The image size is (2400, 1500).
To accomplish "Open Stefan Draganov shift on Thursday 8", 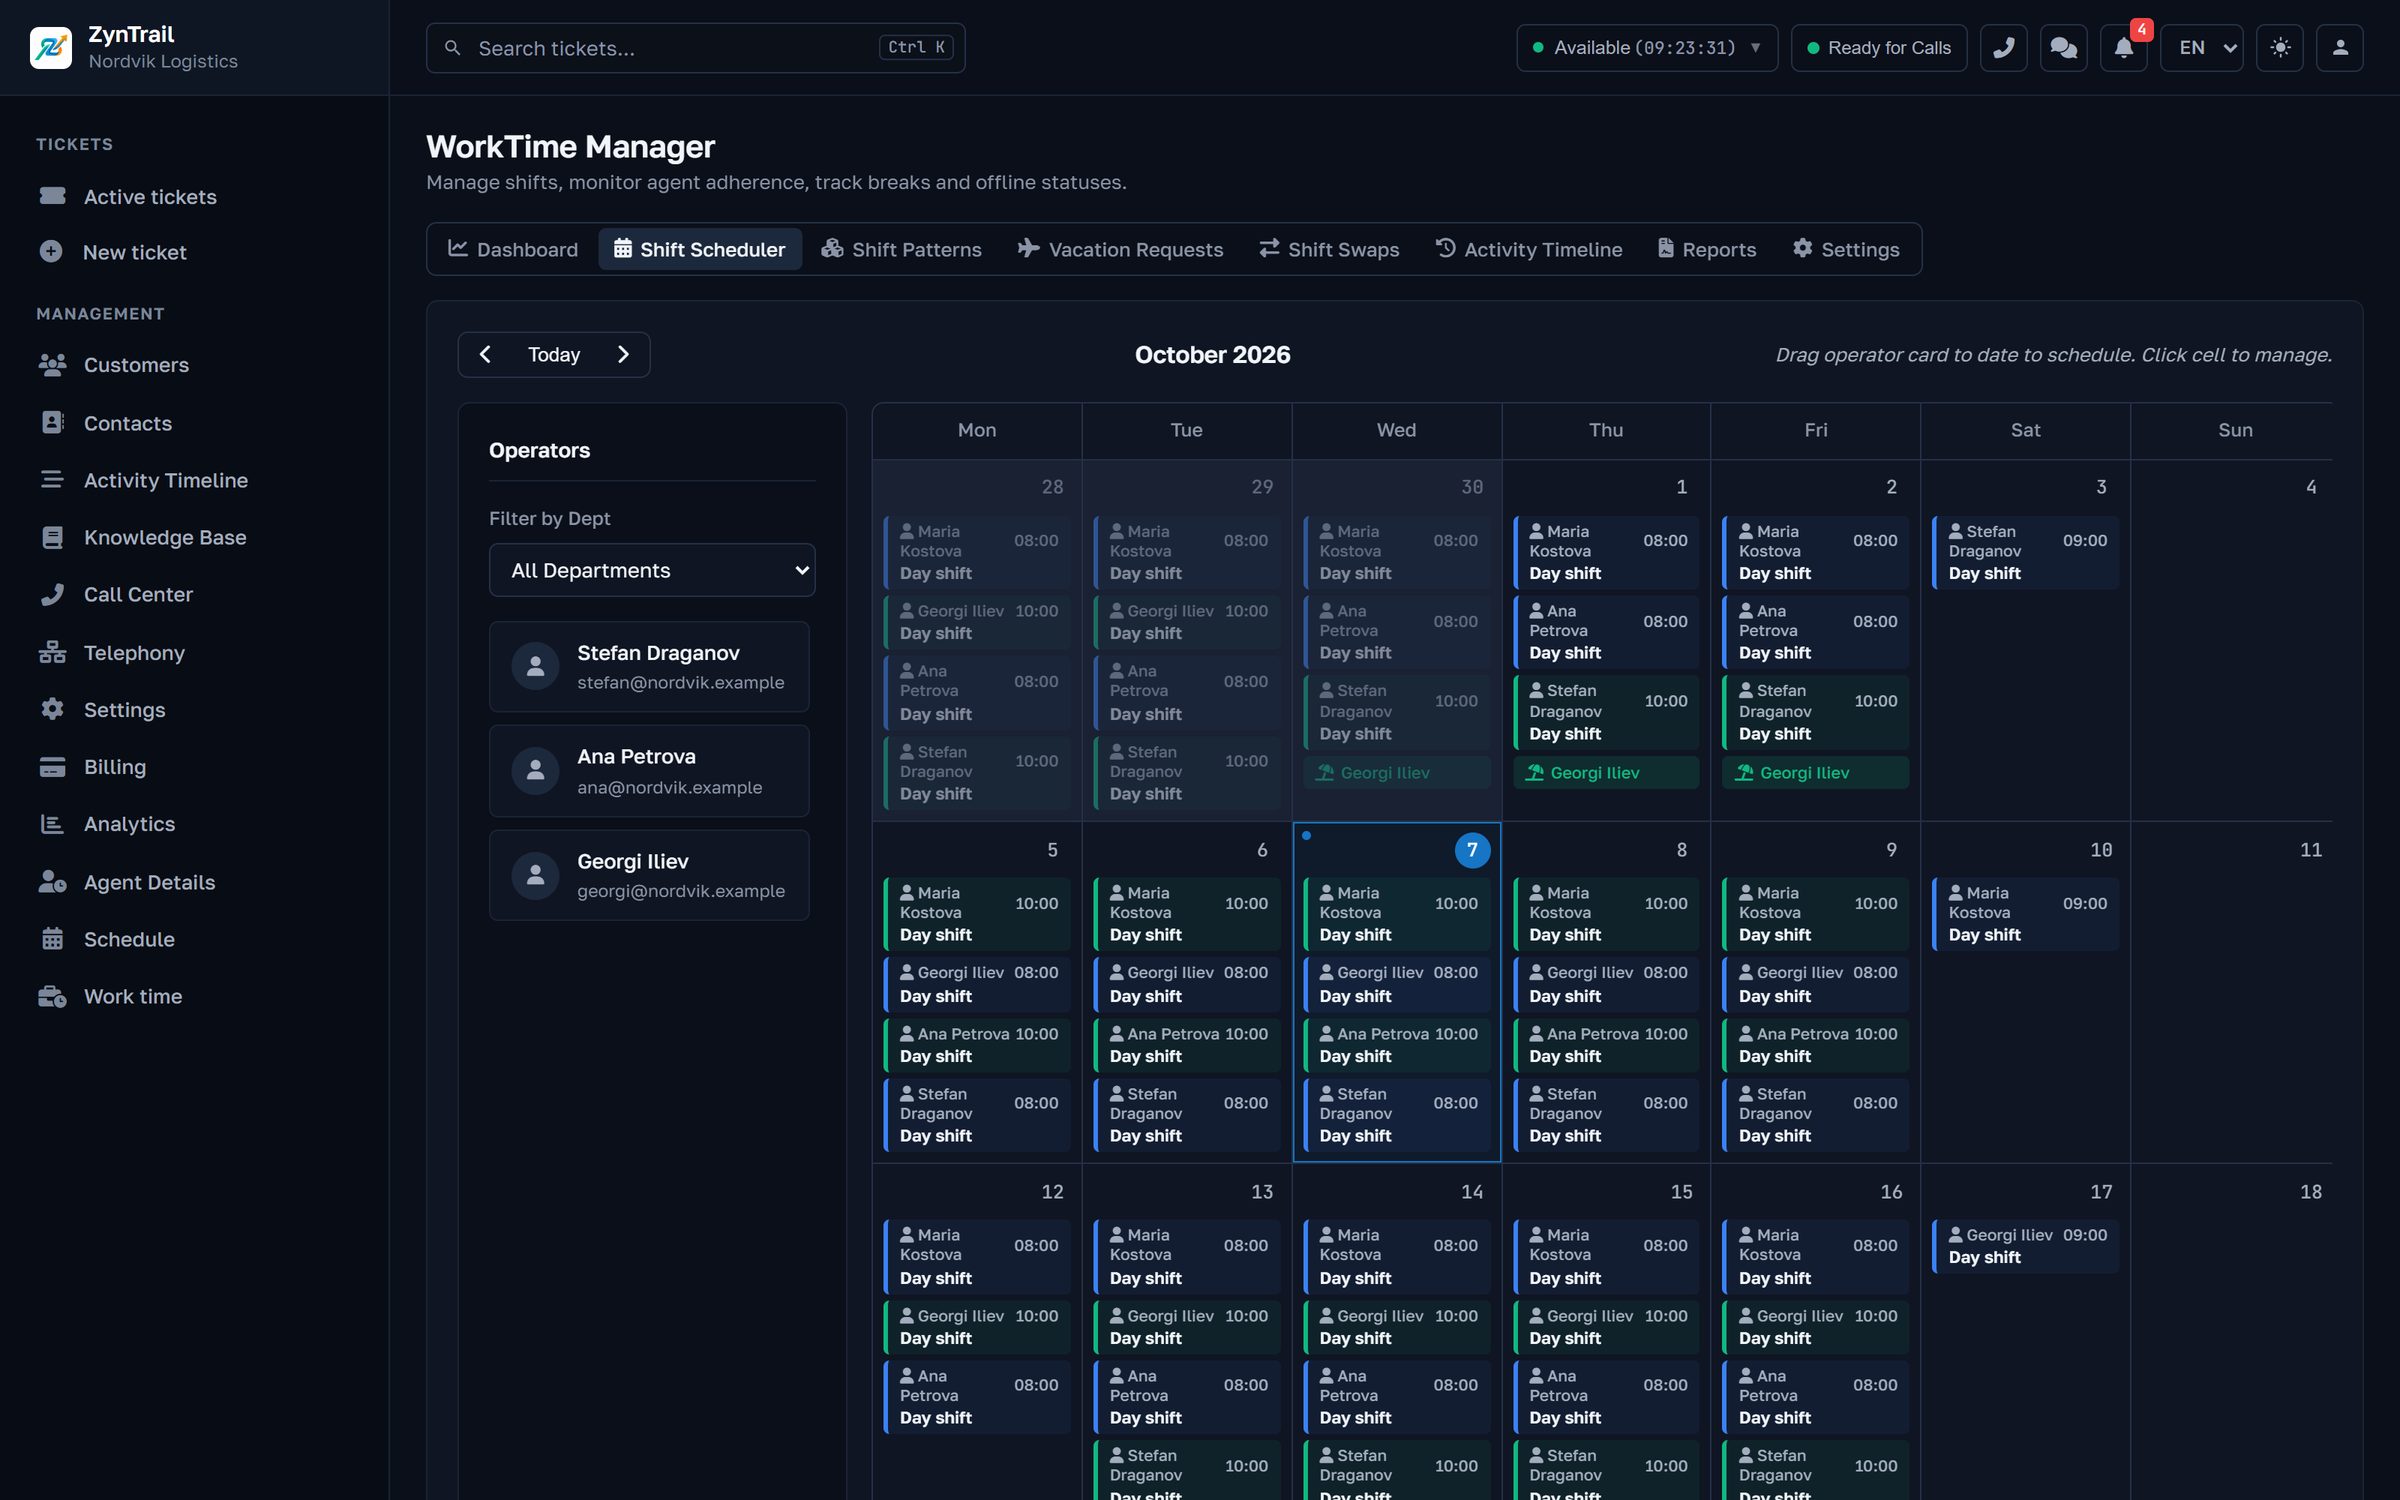I will (x=1605, y=1115).
